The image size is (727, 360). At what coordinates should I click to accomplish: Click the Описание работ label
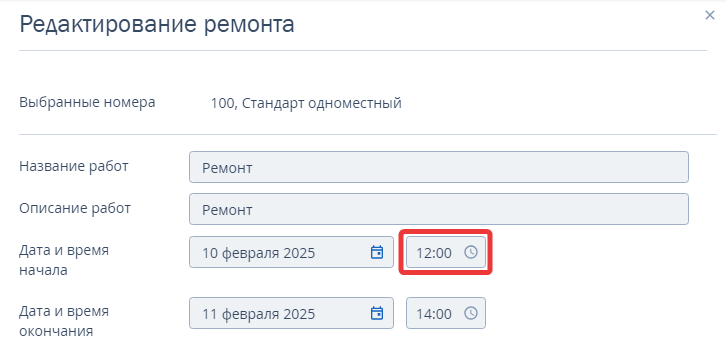coord(75,208)
